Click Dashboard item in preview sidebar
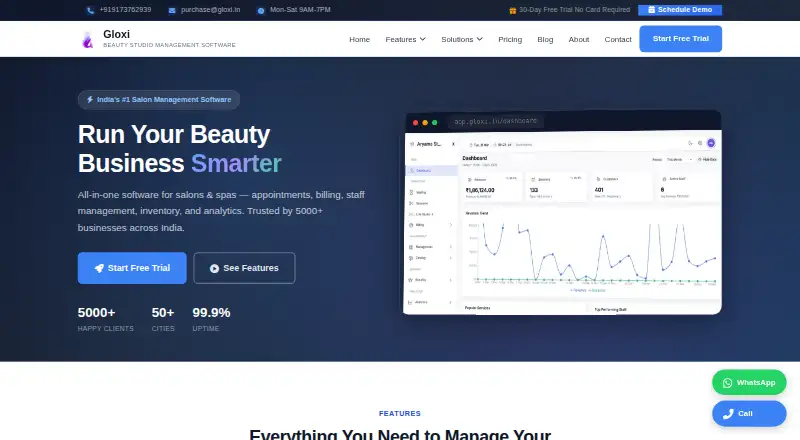This screenshot has height=440, width=800. [x=432, y=170]
